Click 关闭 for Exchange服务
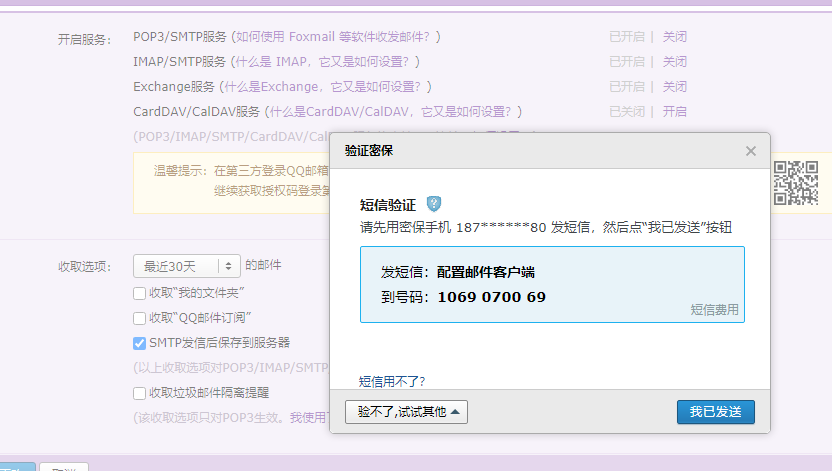This screenshot has height=471, width=832. pyautogui.click(x=675, y=87)
